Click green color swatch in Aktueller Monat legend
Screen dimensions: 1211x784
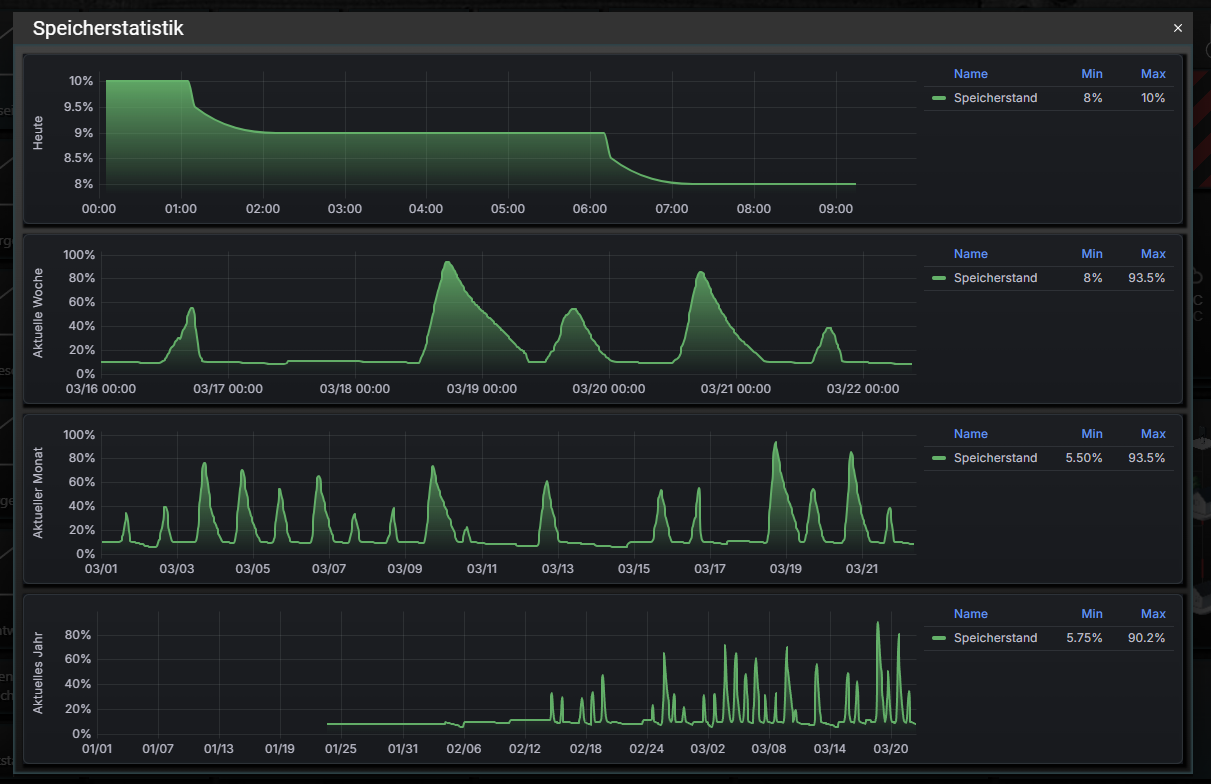(x=938, y=458)
